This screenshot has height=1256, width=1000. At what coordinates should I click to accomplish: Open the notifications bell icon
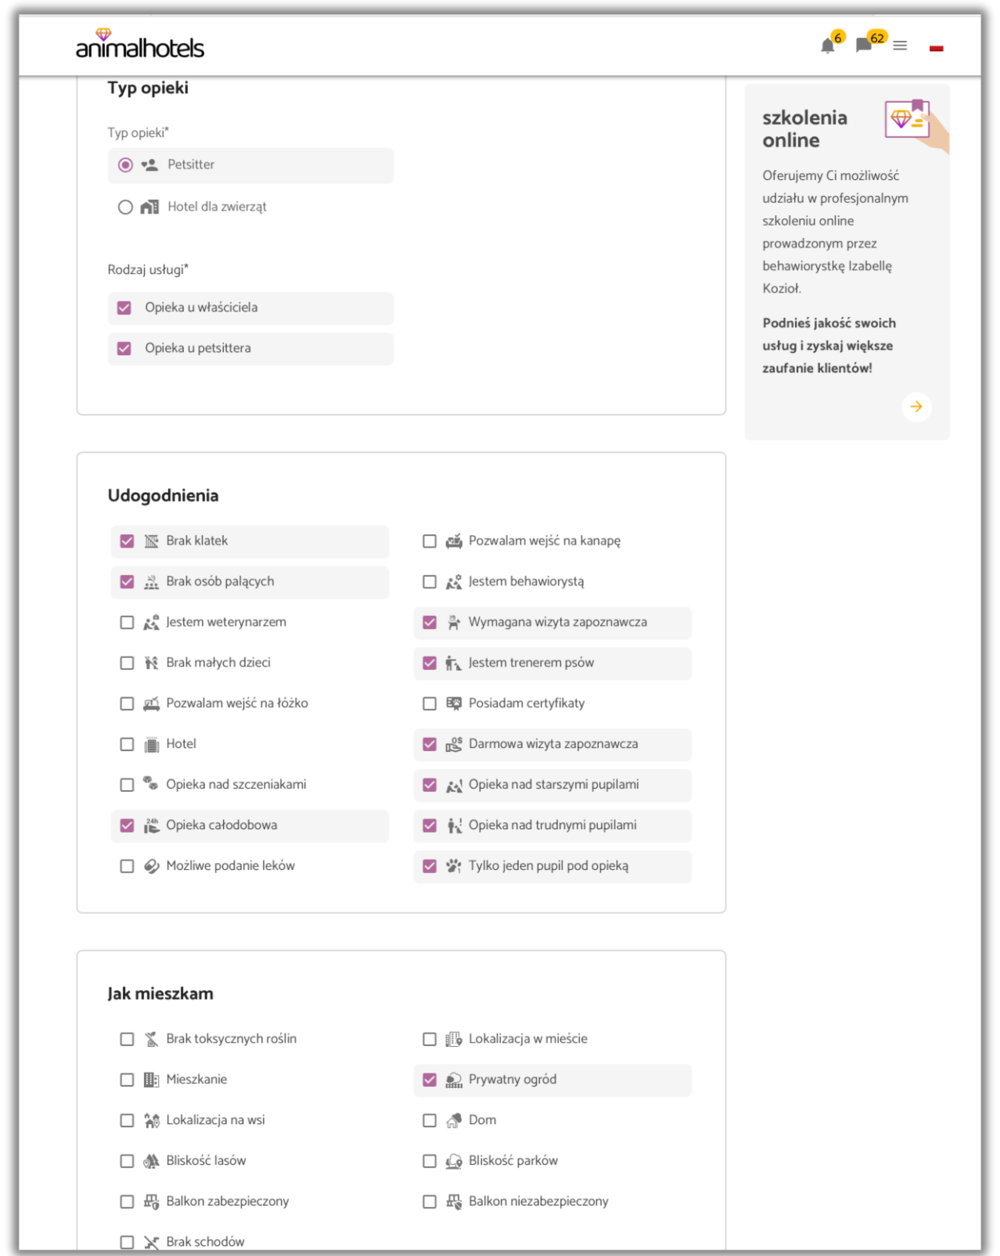coord(827,46)
